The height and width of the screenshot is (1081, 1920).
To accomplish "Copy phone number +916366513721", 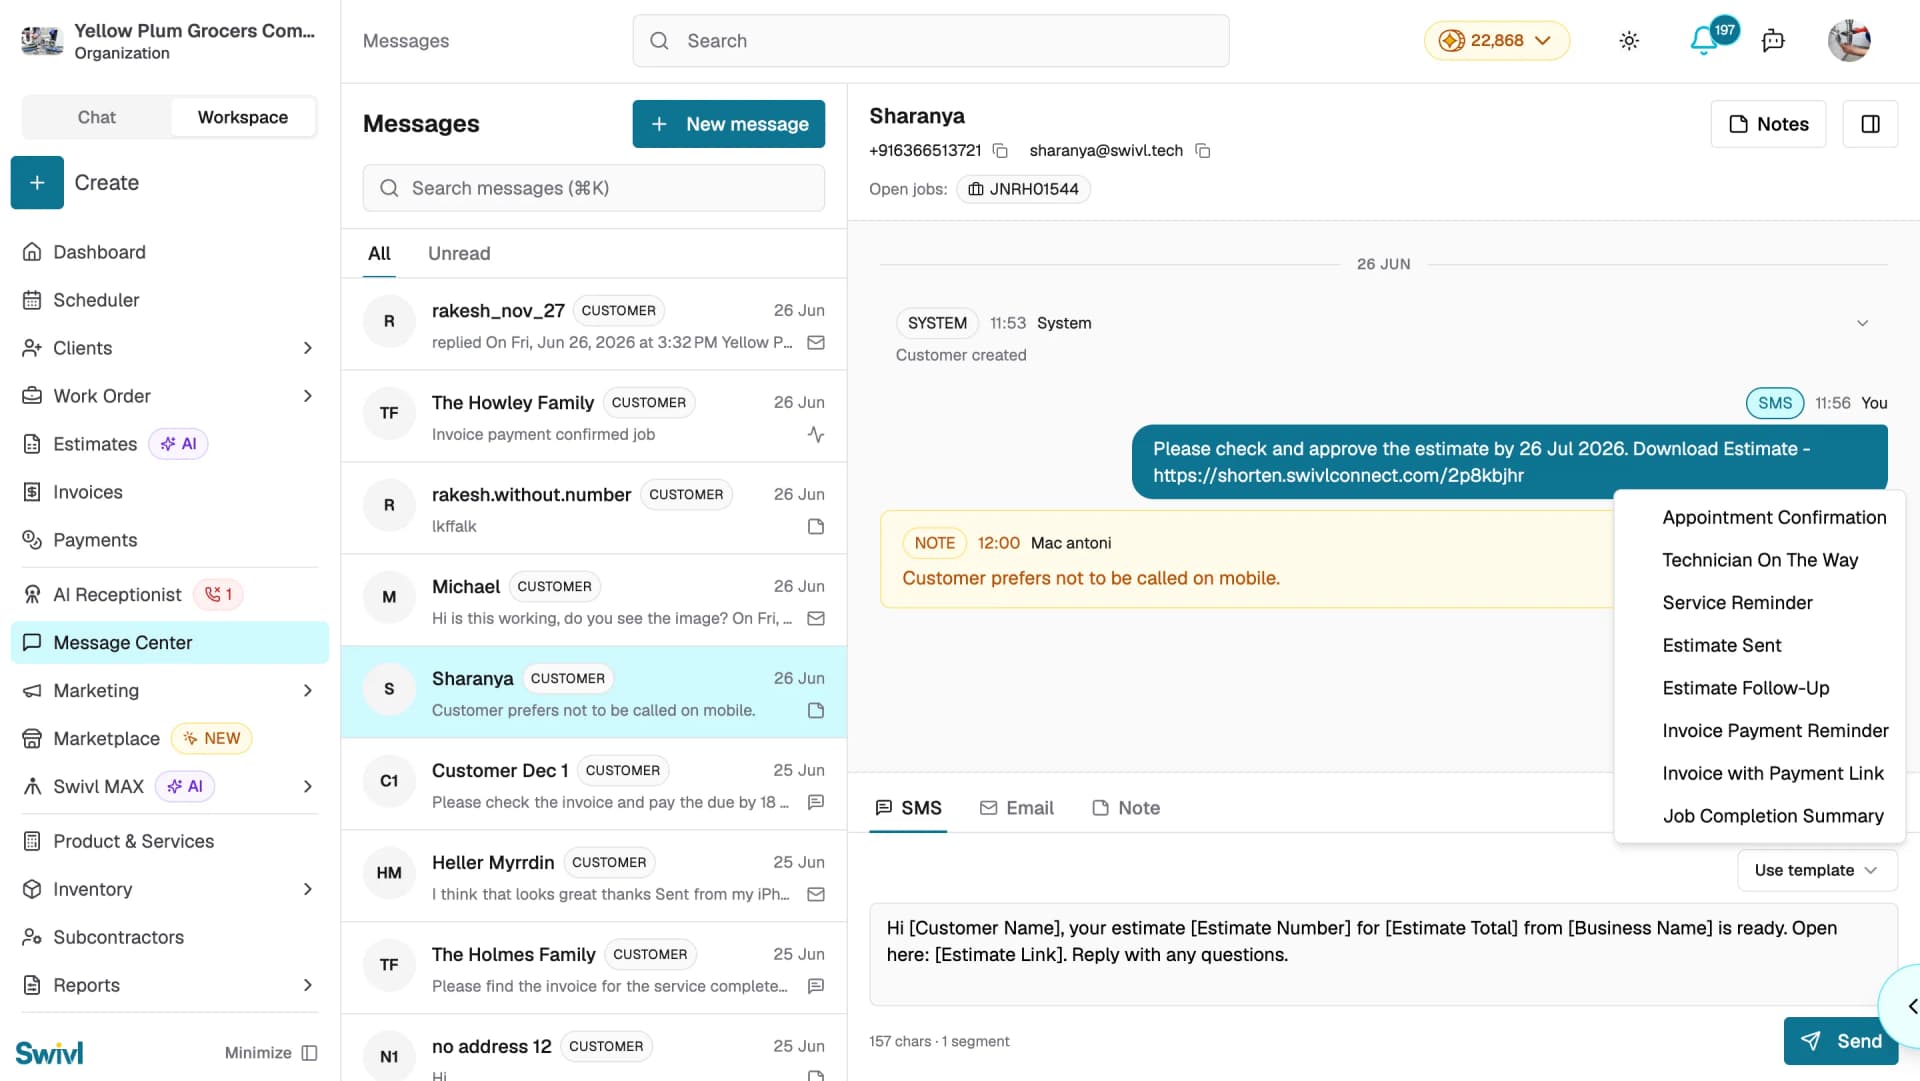I will point(1000,151).
